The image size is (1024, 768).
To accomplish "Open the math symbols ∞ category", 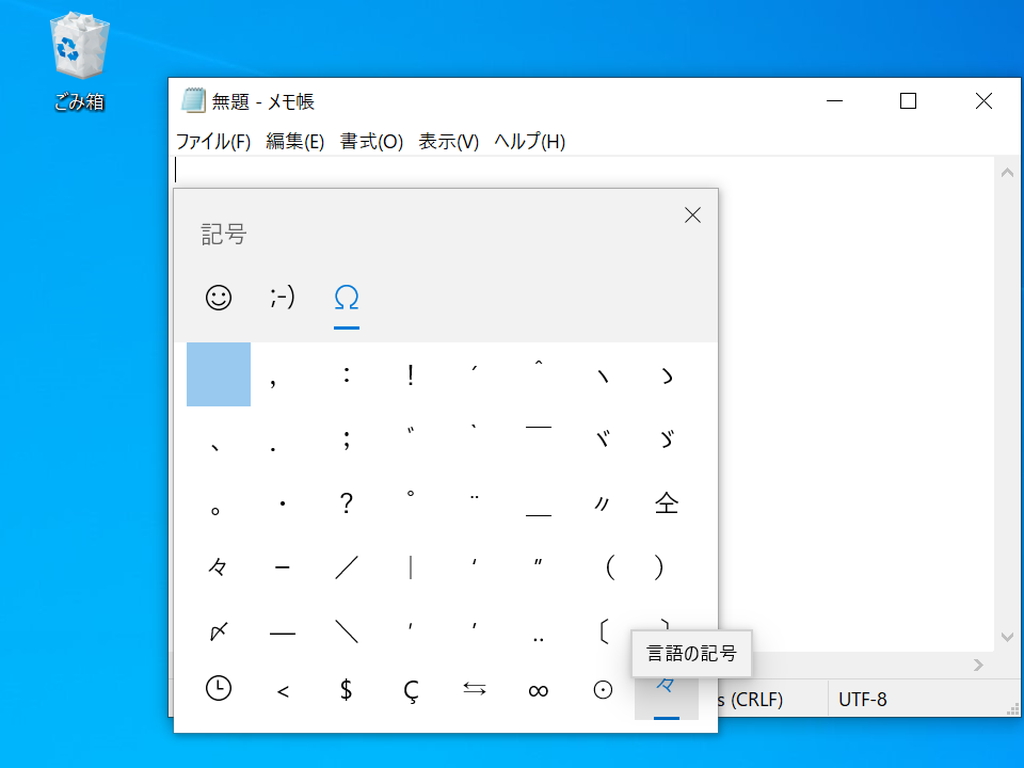I will coord(538,688).
